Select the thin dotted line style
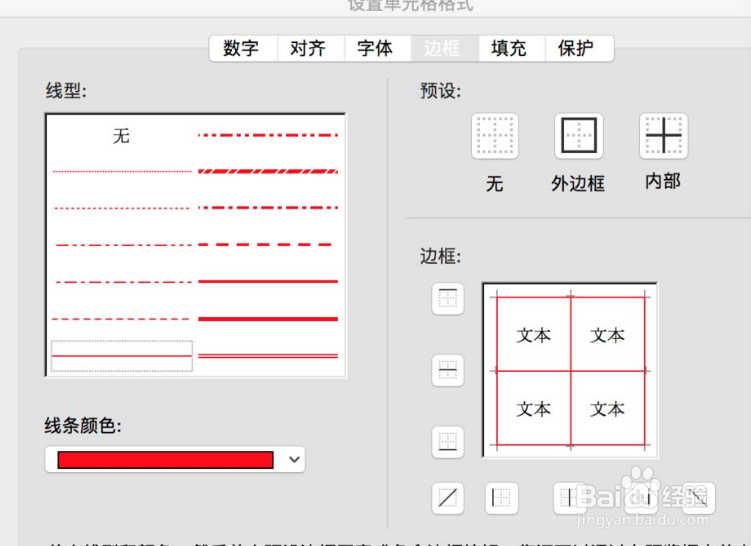Screen dimensions: 751x546 (x=122, y=208)
